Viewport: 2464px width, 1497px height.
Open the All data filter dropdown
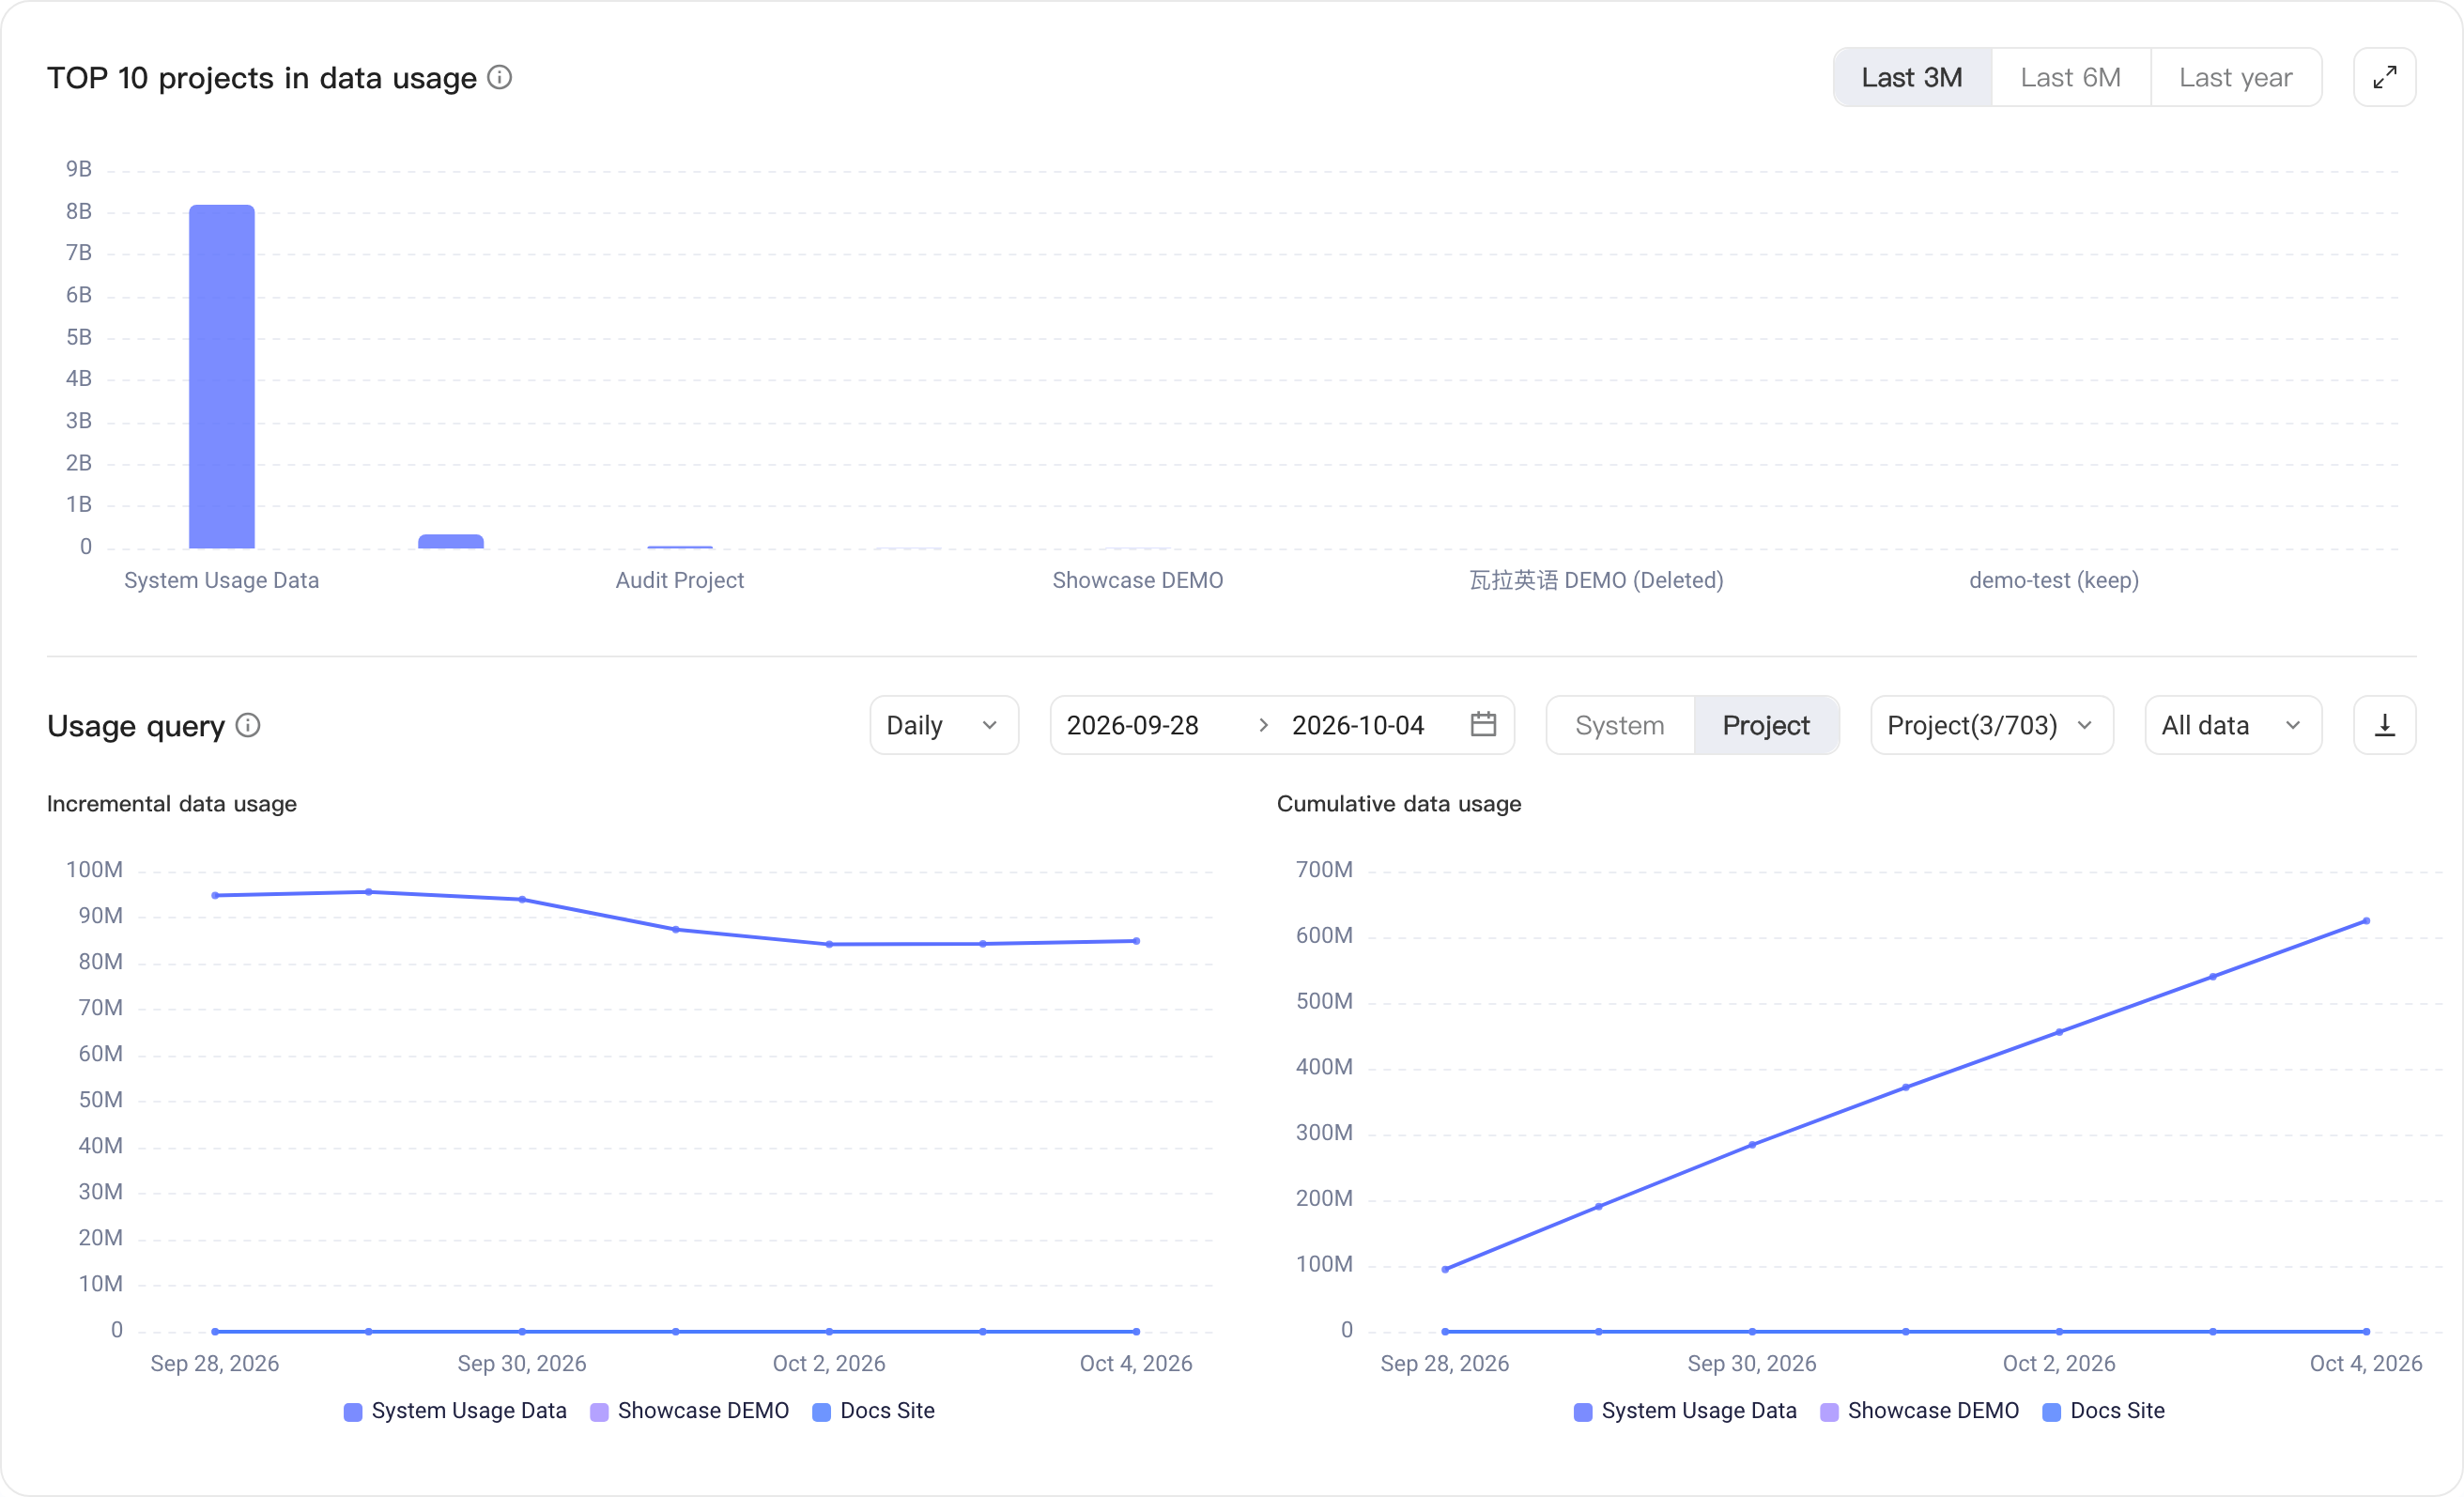coord(2232,725)
